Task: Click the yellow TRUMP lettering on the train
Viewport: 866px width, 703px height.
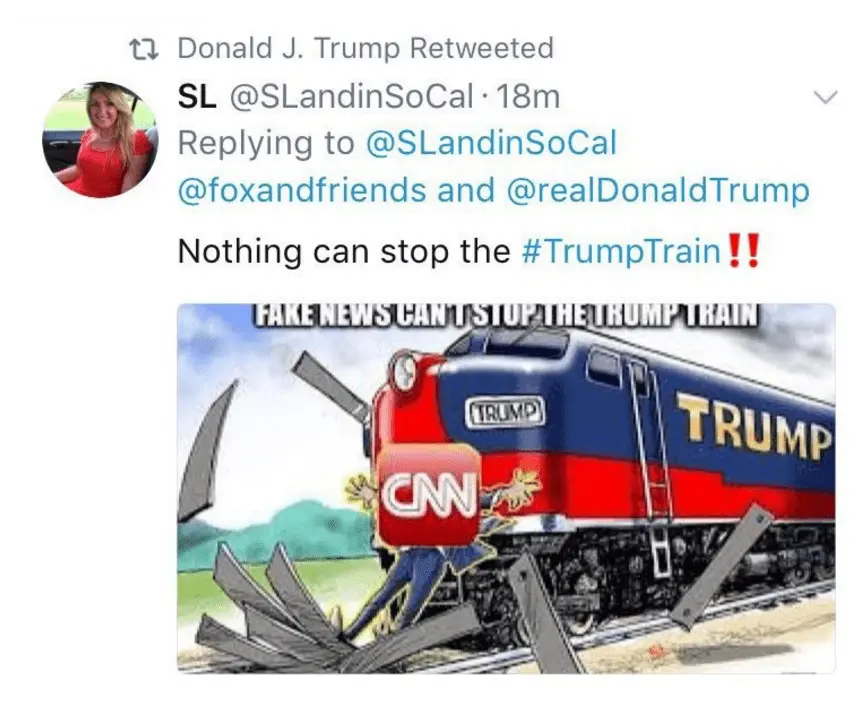Action: [x=754, y=428]
